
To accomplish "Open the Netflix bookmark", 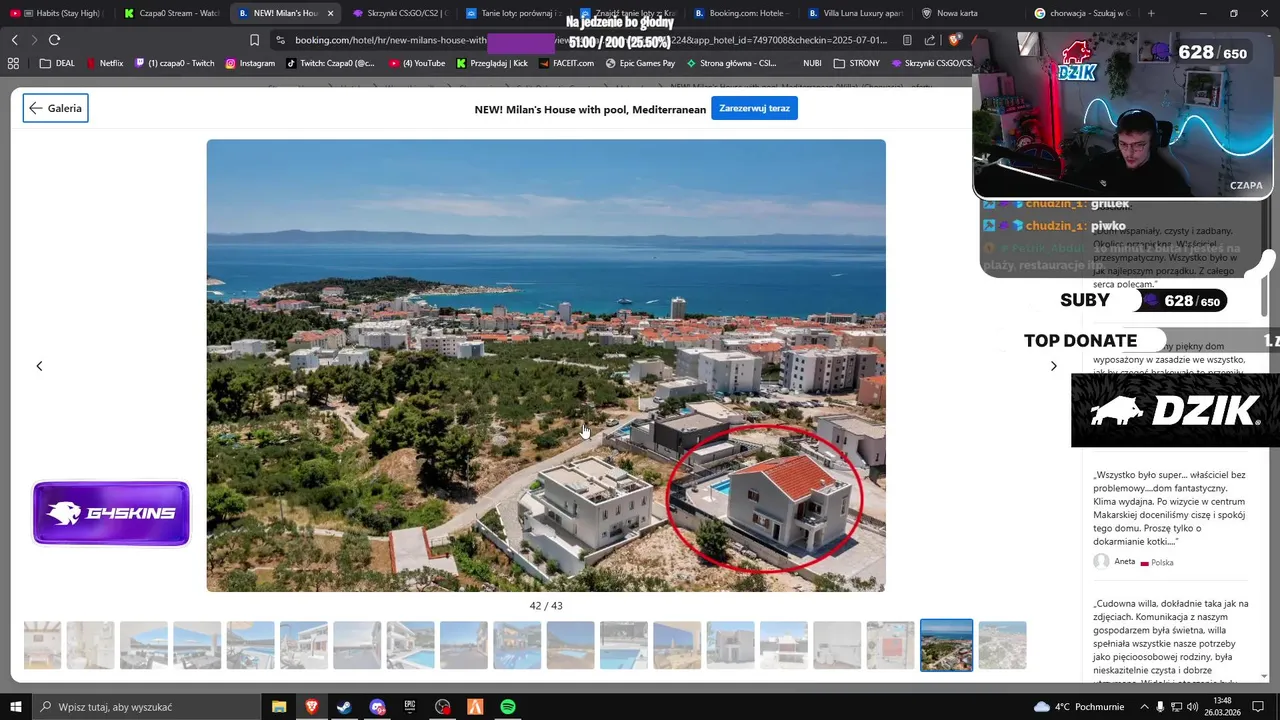I will (104, 63).
